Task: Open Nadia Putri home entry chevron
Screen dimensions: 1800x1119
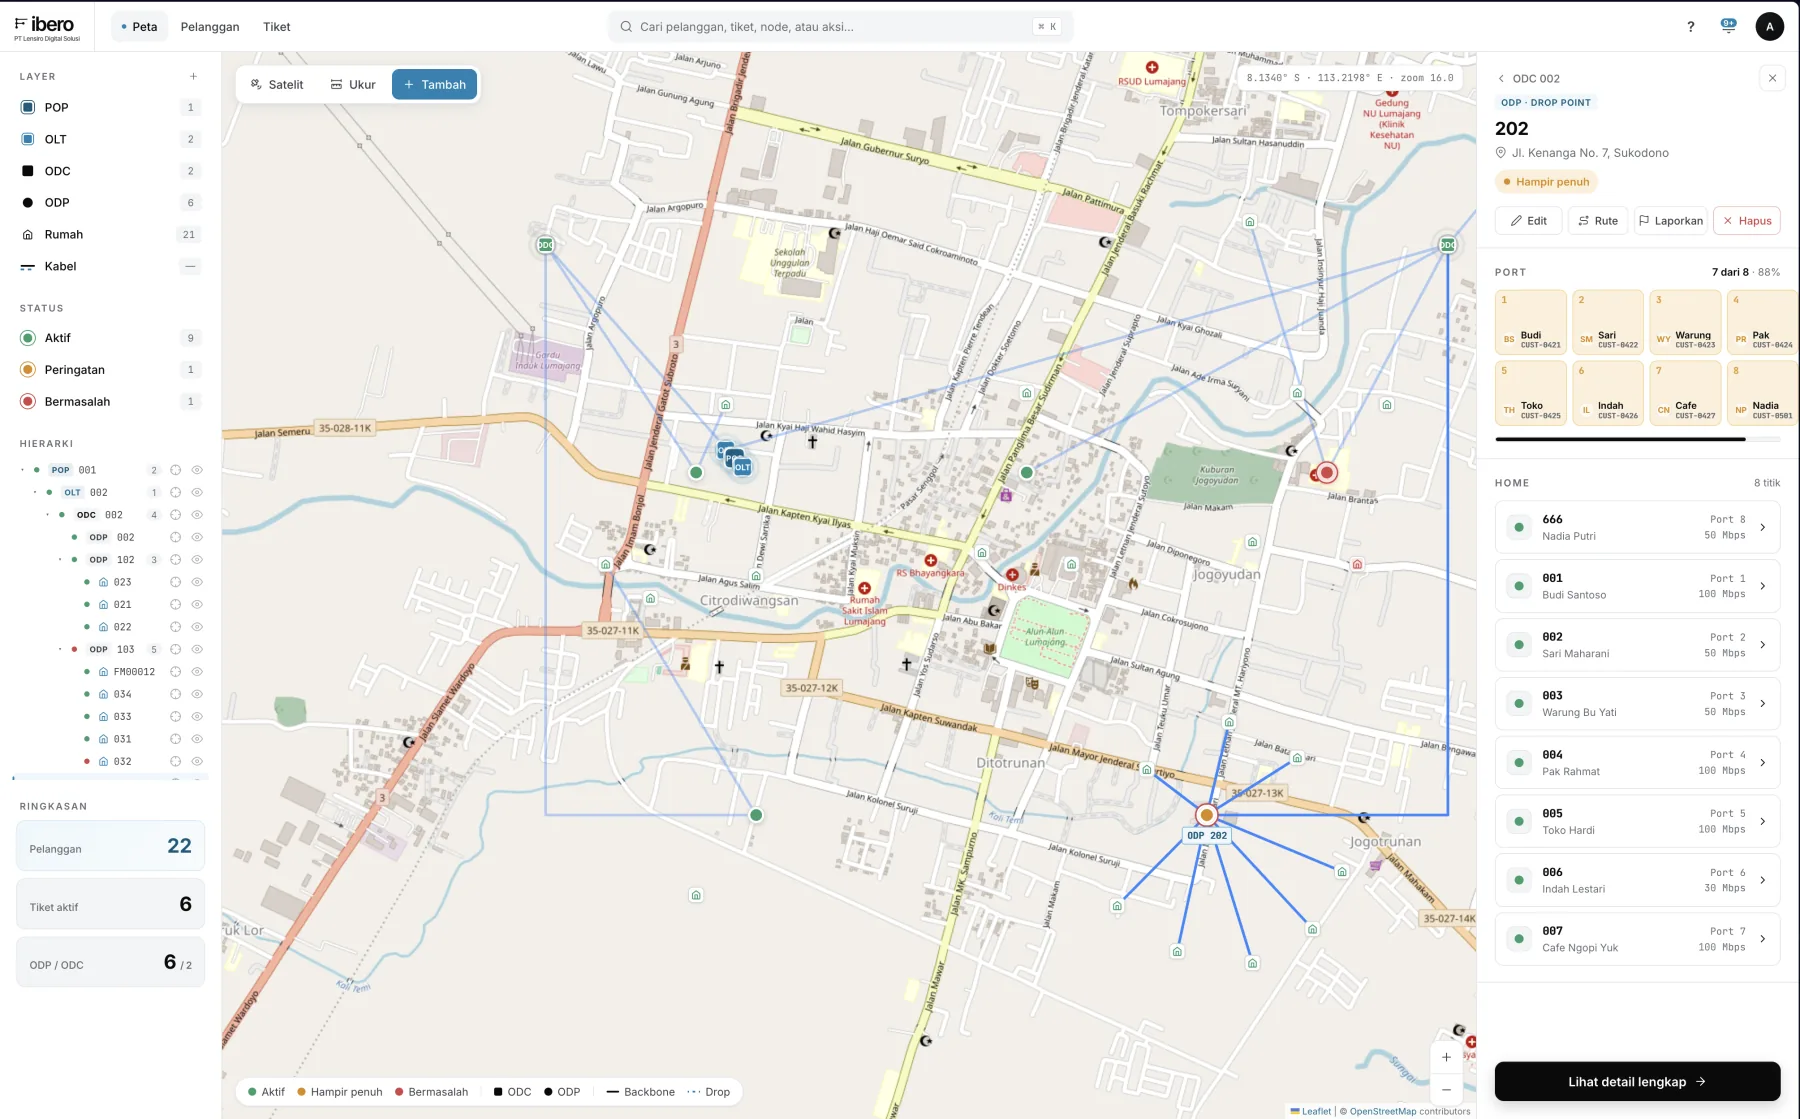Action: [1762, 527]
